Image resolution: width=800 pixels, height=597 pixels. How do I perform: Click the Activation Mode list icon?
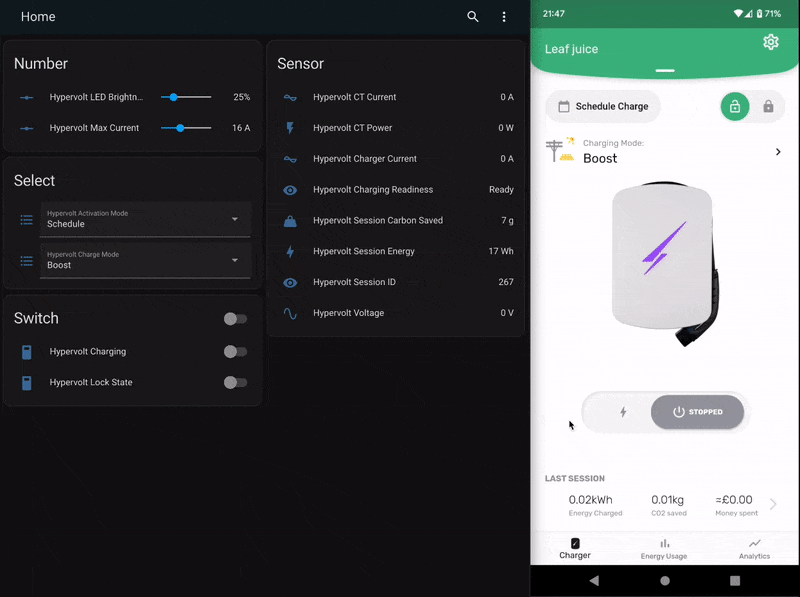[27, 220]
